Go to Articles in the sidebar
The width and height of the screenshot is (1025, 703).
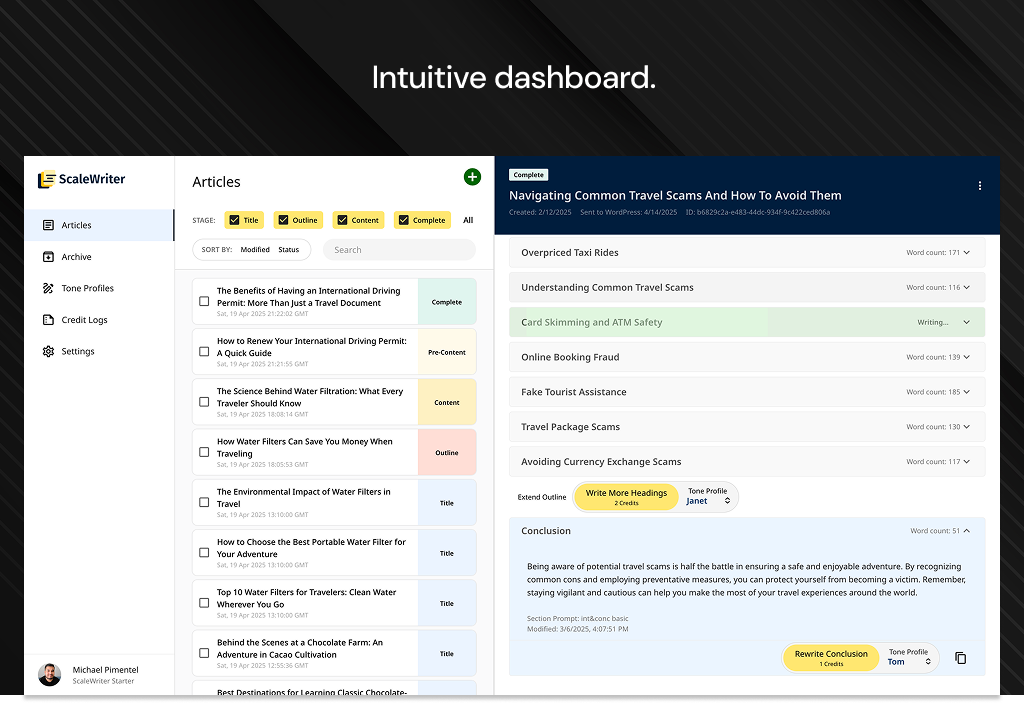tap(76, 226)
